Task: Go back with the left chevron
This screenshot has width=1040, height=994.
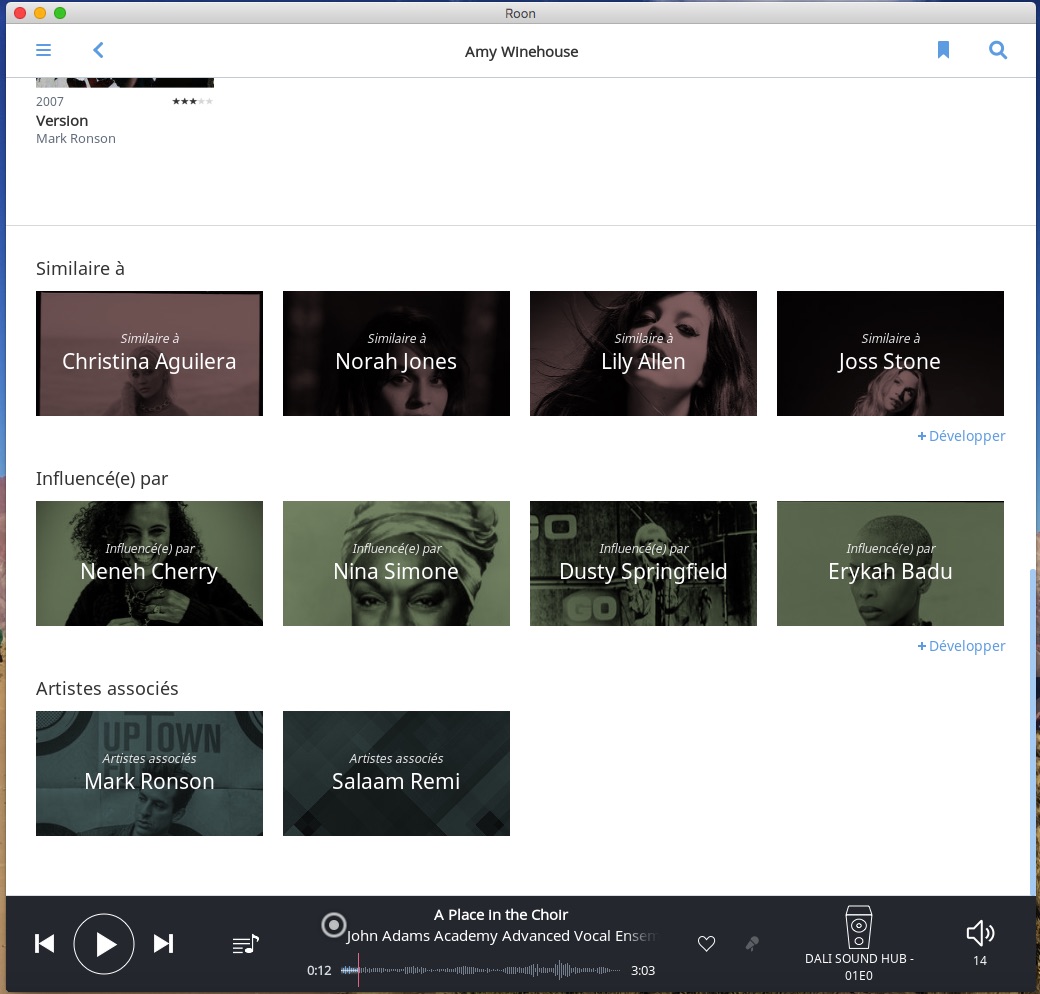Action: pos(98,50)
